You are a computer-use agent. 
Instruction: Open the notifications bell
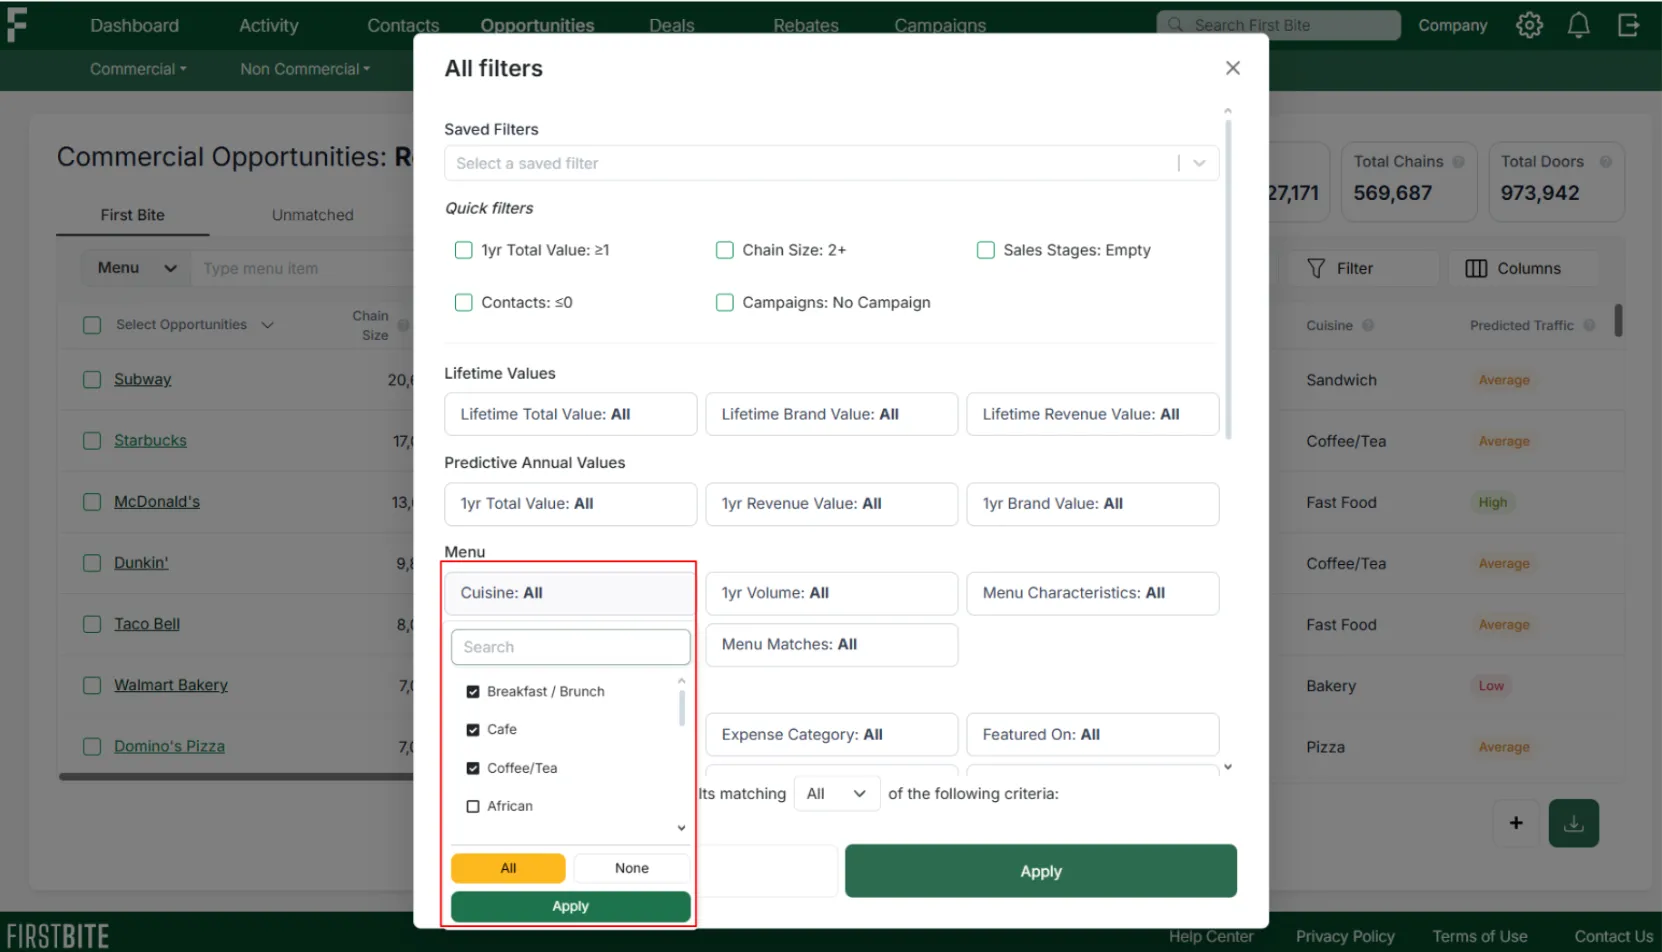click(x=1578, y=25)
